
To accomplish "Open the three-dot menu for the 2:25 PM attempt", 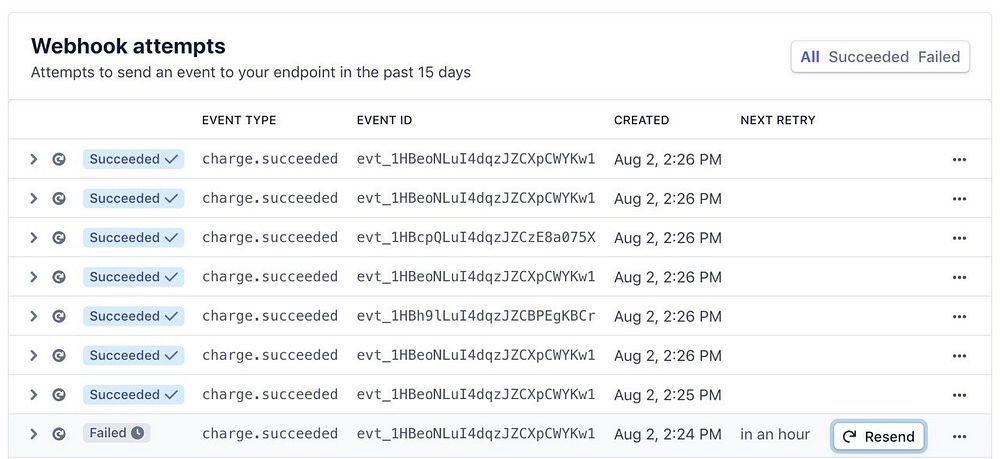I will pyautogui.click(x=959, y=395).
